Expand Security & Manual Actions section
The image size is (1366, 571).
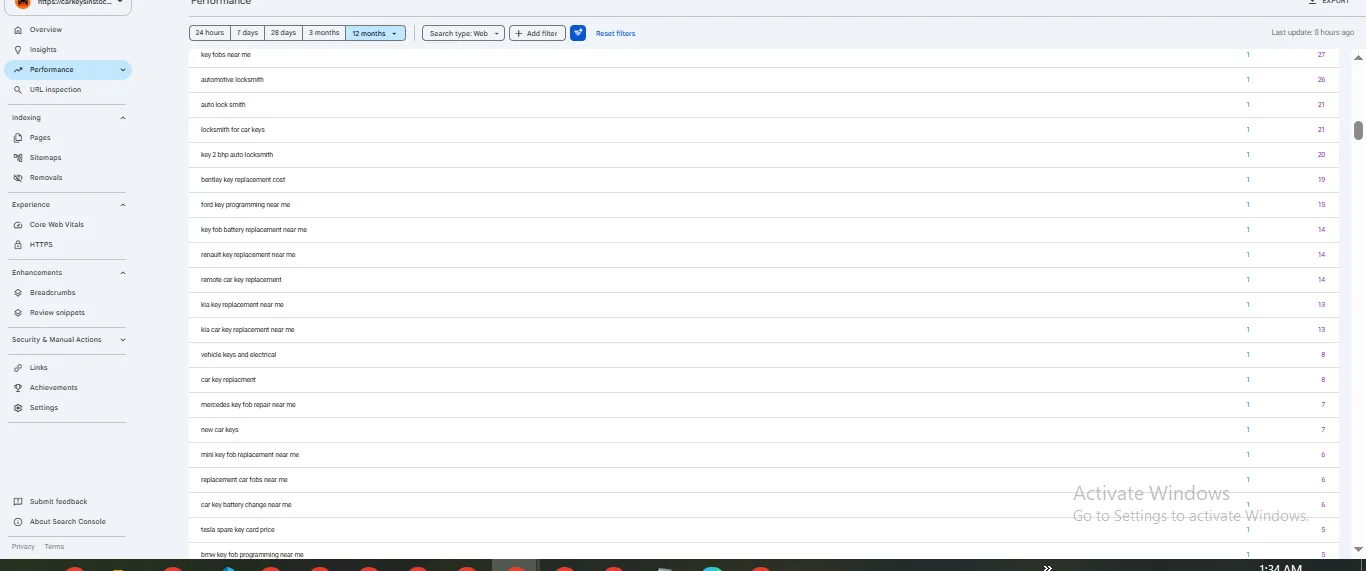click(x=123, y=340)
